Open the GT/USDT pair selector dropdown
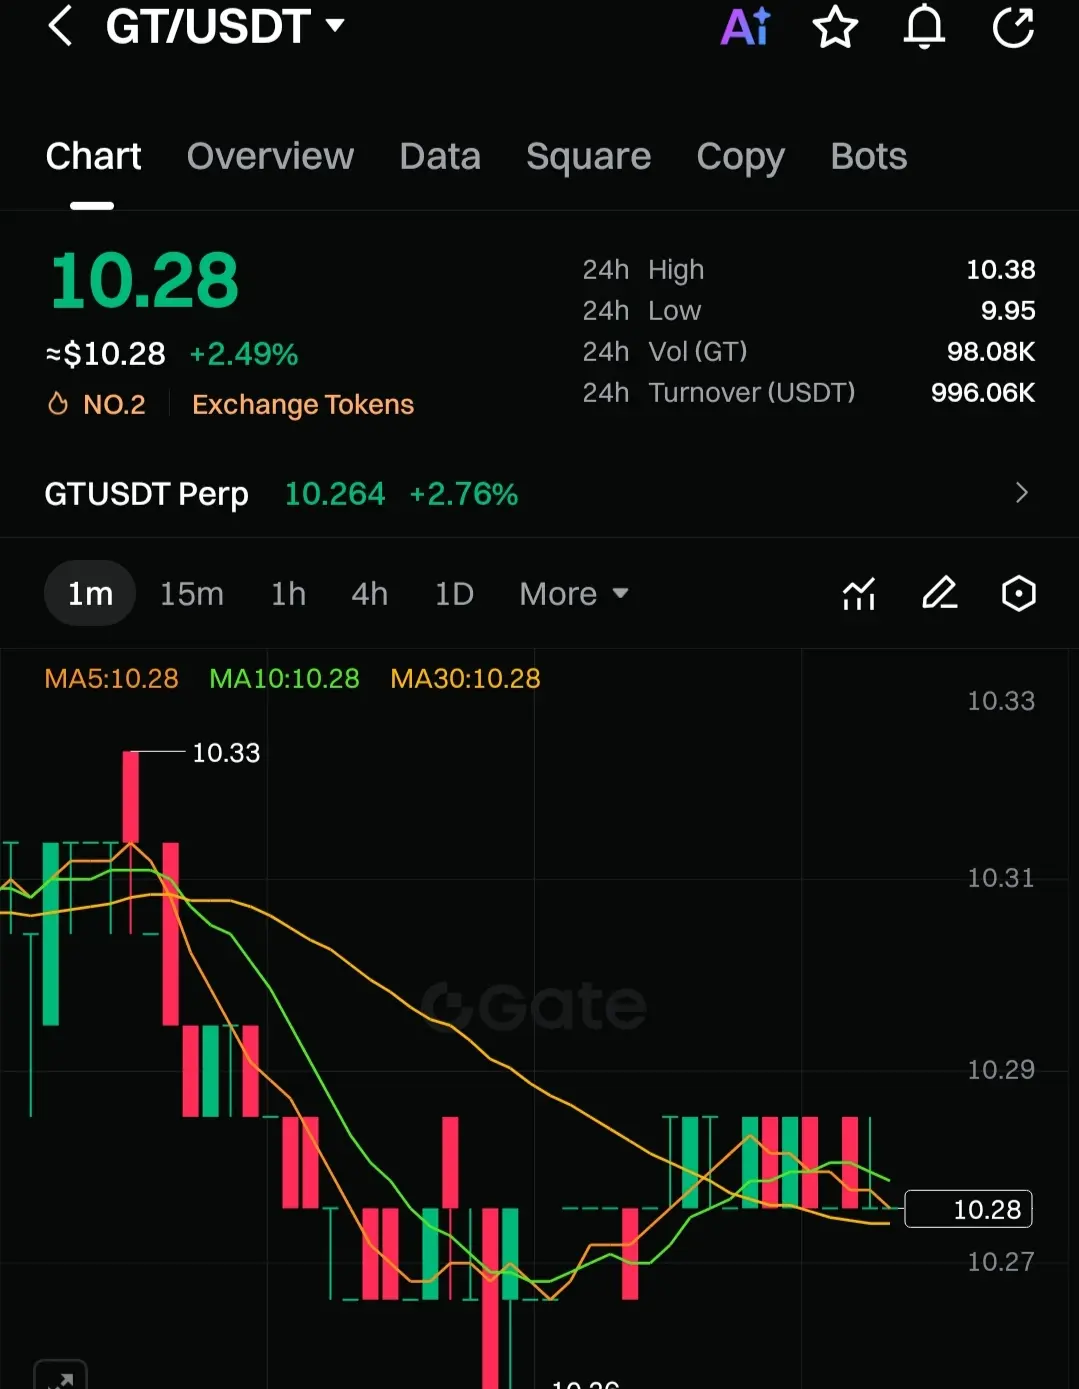Screen dimensions: 1079x1389 click(225, 26)
